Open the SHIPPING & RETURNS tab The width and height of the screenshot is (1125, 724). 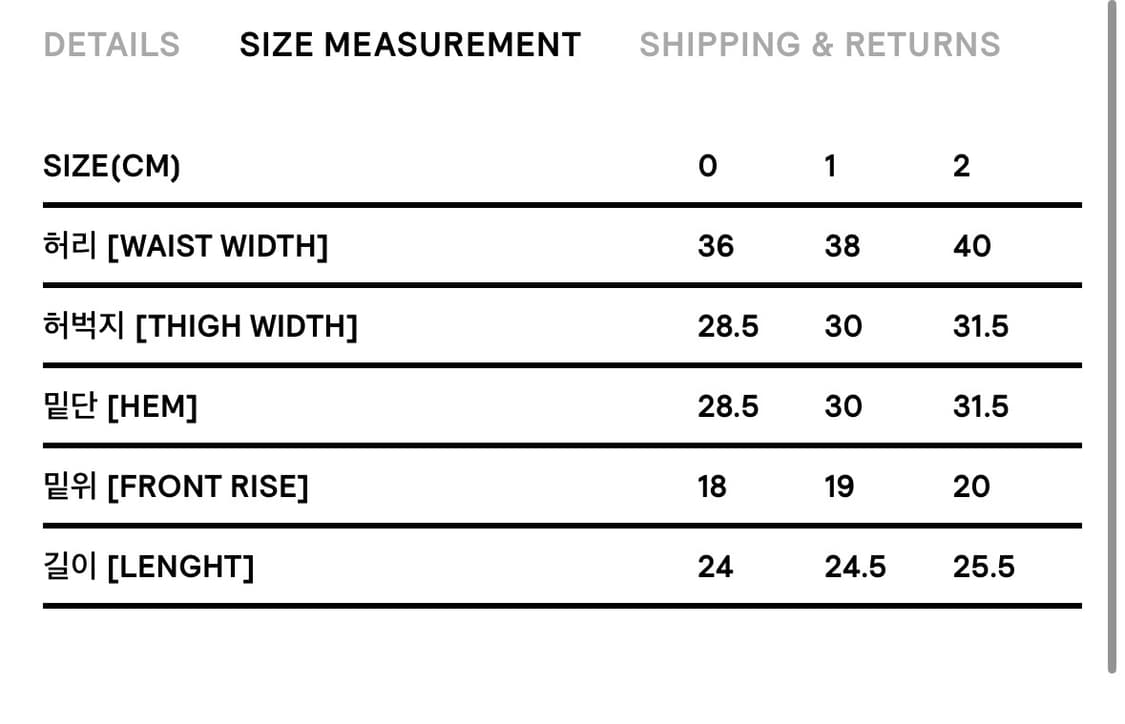(x=819, y=45)
